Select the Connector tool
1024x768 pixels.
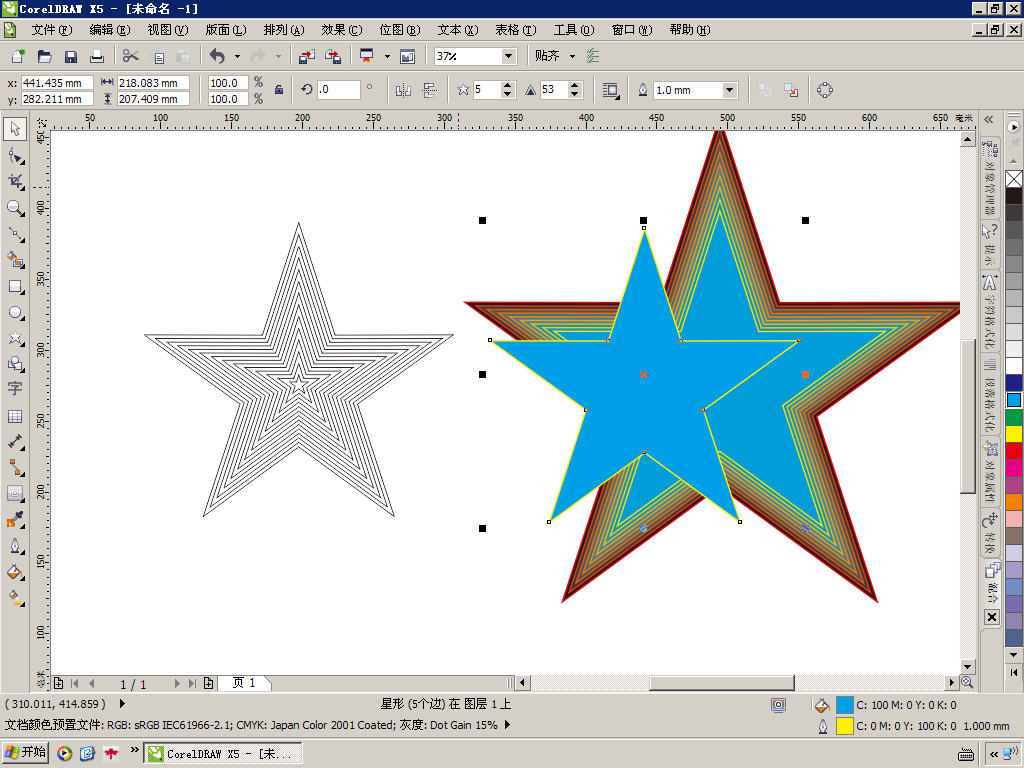point(16,468)
